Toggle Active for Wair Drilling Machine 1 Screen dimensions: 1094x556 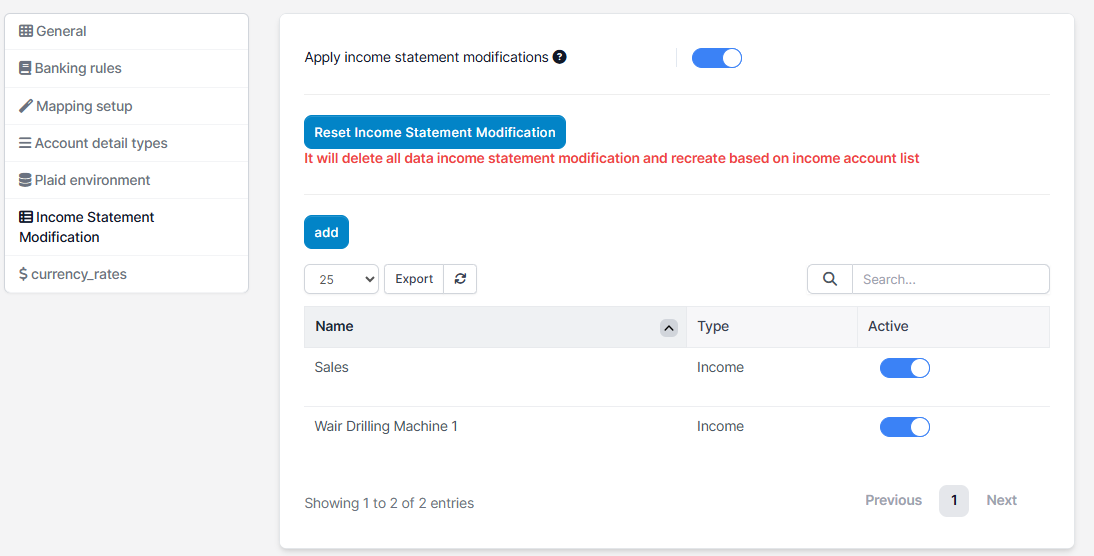pyautogui.click(x=904, y=427)
